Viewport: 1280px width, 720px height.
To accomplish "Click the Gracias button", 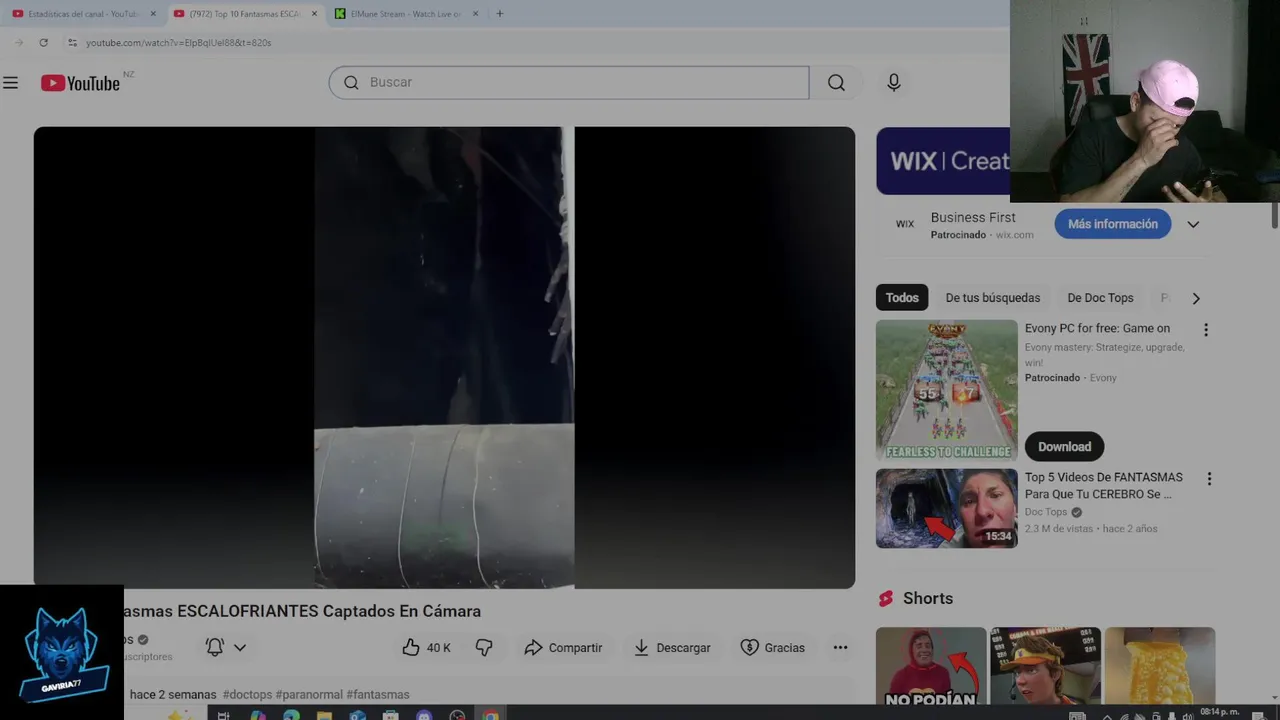I will (x=772, y=648).
